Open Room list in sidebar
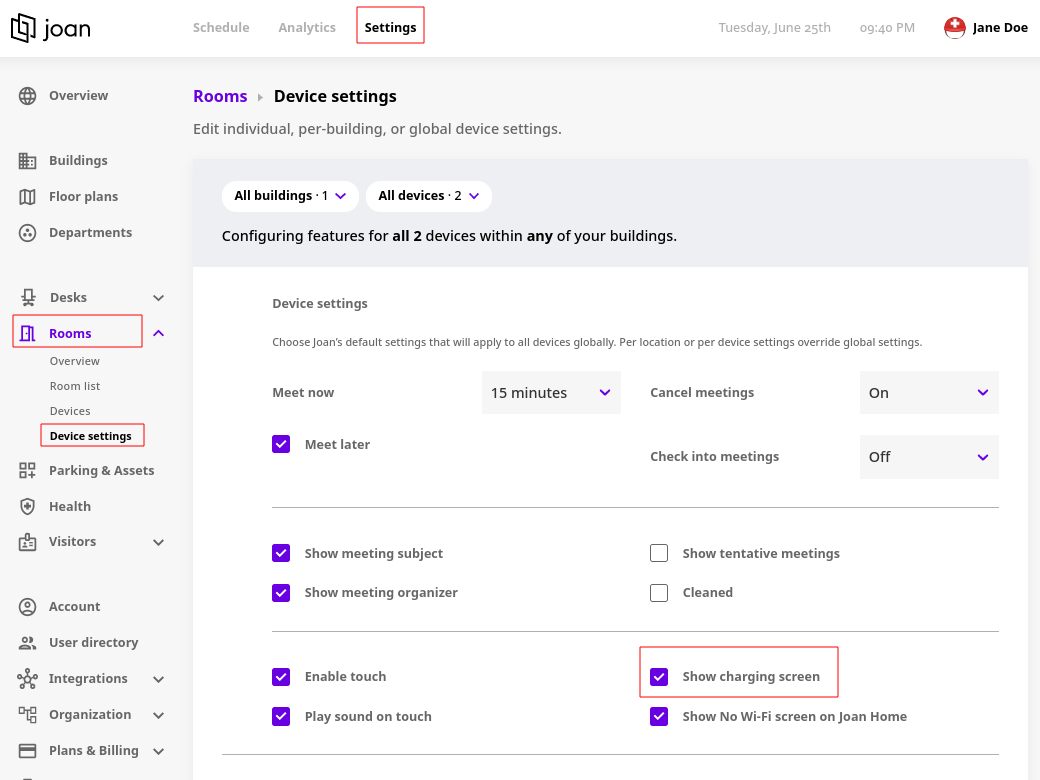Screen dimensions: 1040x780 pos(75,386)
